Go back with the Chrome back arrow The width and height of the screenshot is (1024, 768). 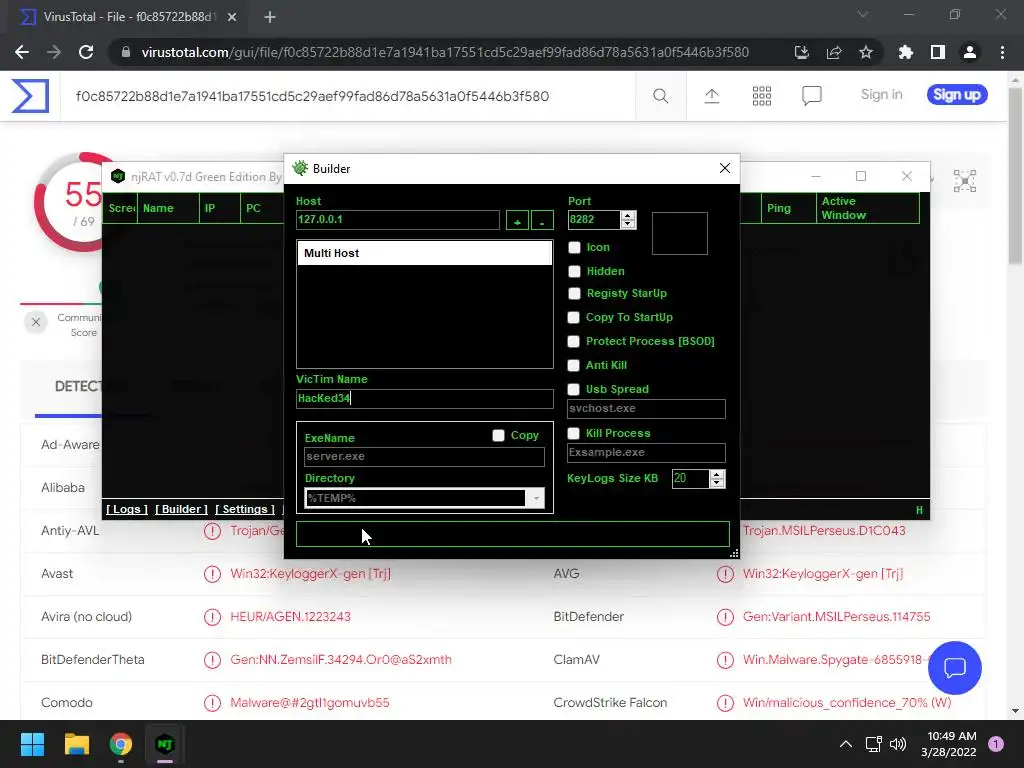pos(22,52)
